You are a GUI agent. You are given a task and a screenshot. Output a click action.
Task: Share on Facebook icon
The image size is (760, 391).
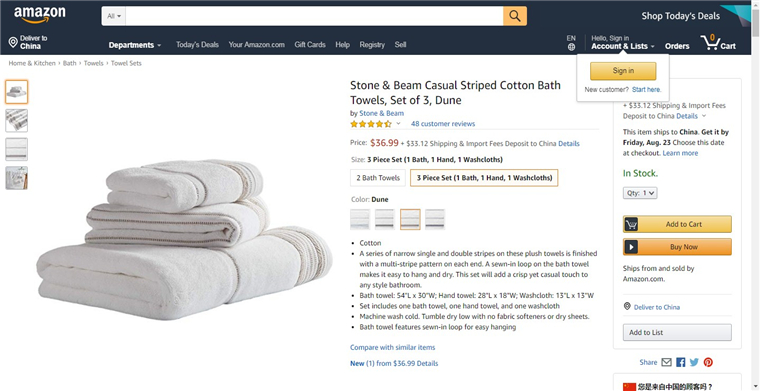tap(681, 362)
